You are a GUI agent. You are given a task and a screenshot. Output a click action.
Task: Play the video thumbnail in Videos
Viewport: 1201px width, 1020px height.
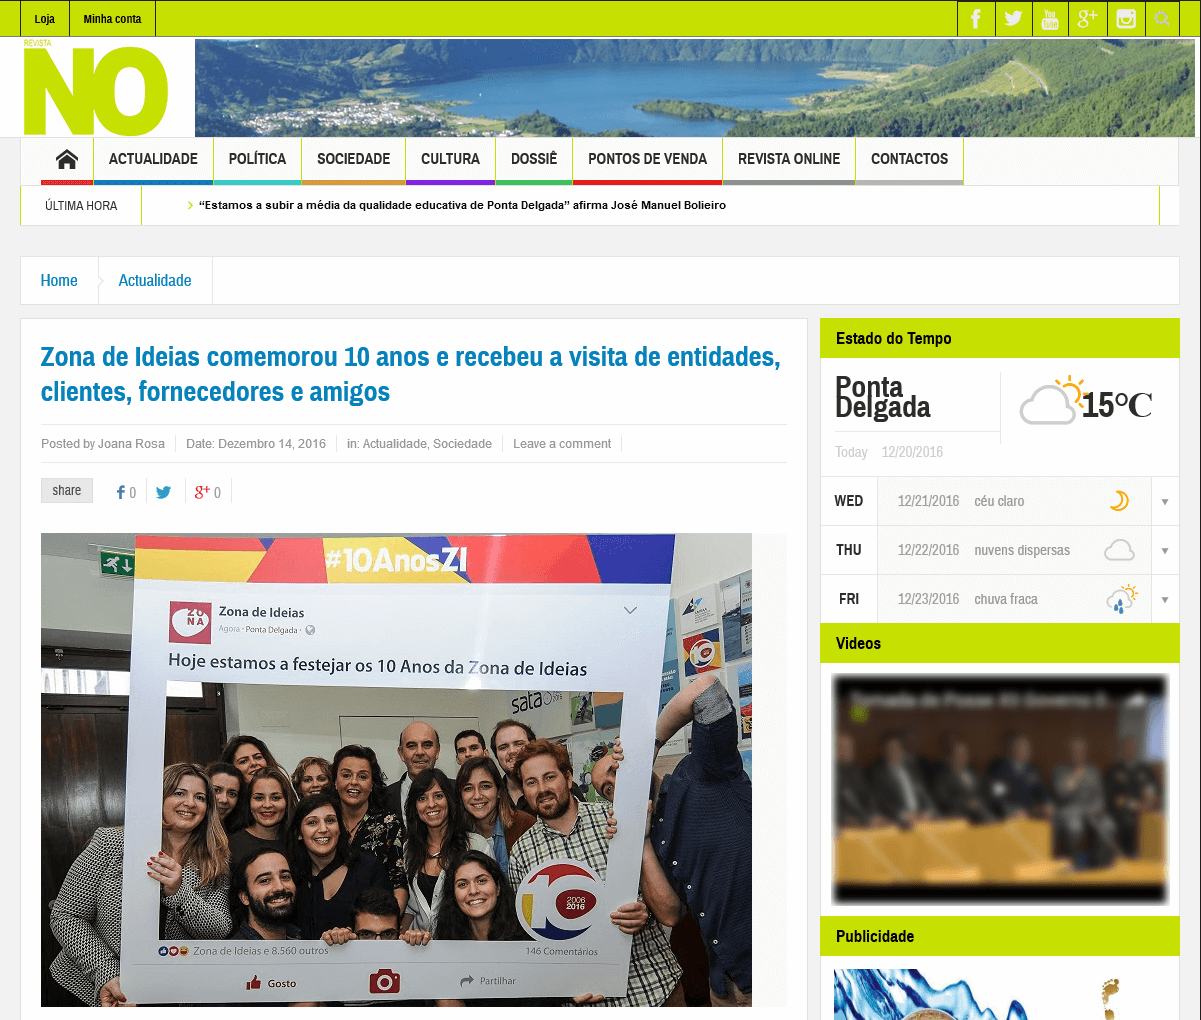click(x=1000, y=790)
